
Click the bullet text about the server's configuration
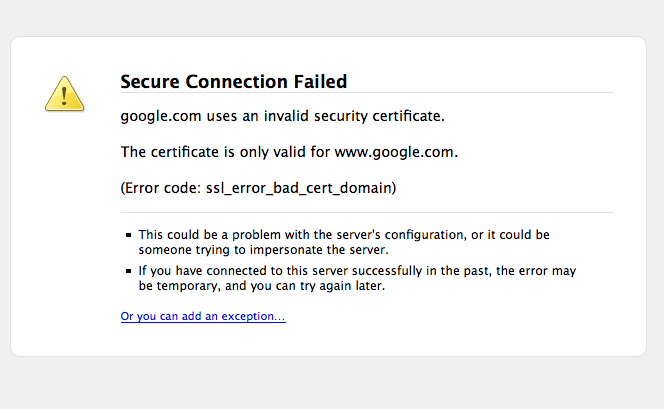(x=344, y=242)
